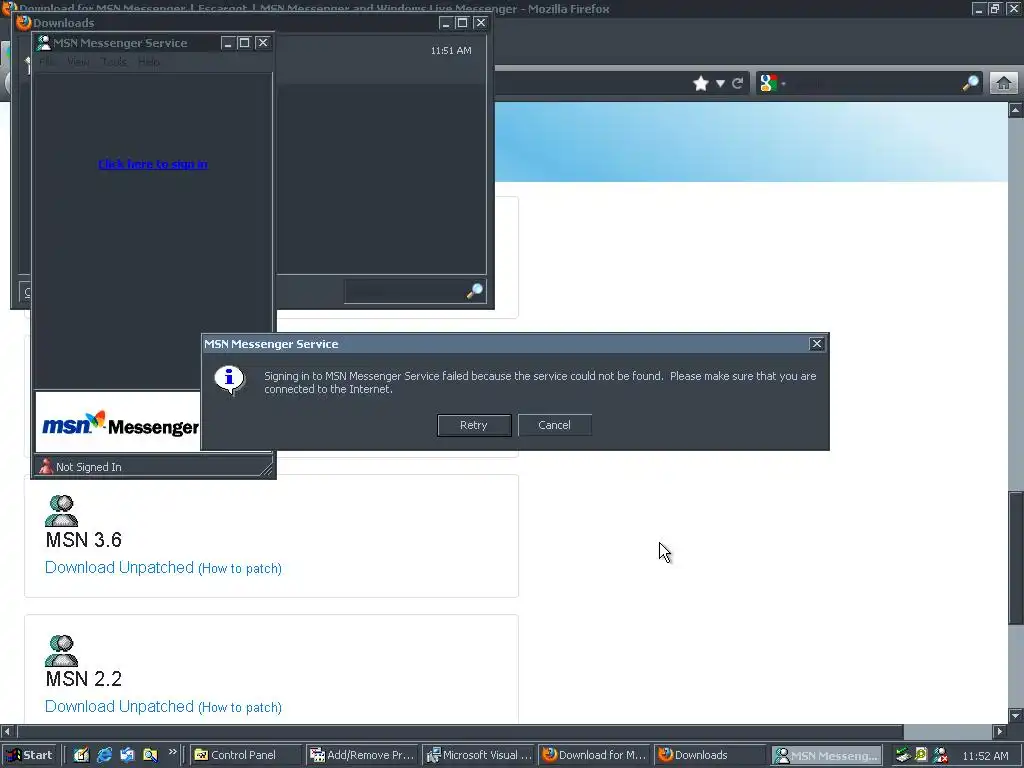The height and width of the screenshot is (768, 1024).
Task: Click the horizontal scrollbar right arrow
Action: (1000, 731)
